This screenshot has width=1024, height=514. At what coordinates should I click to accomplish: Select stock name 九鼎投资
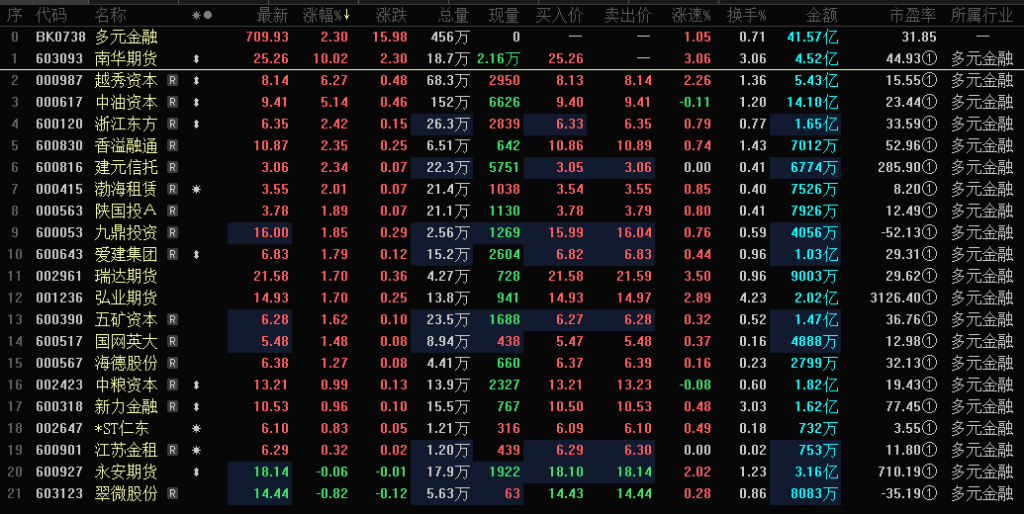[x=126, y=233]
